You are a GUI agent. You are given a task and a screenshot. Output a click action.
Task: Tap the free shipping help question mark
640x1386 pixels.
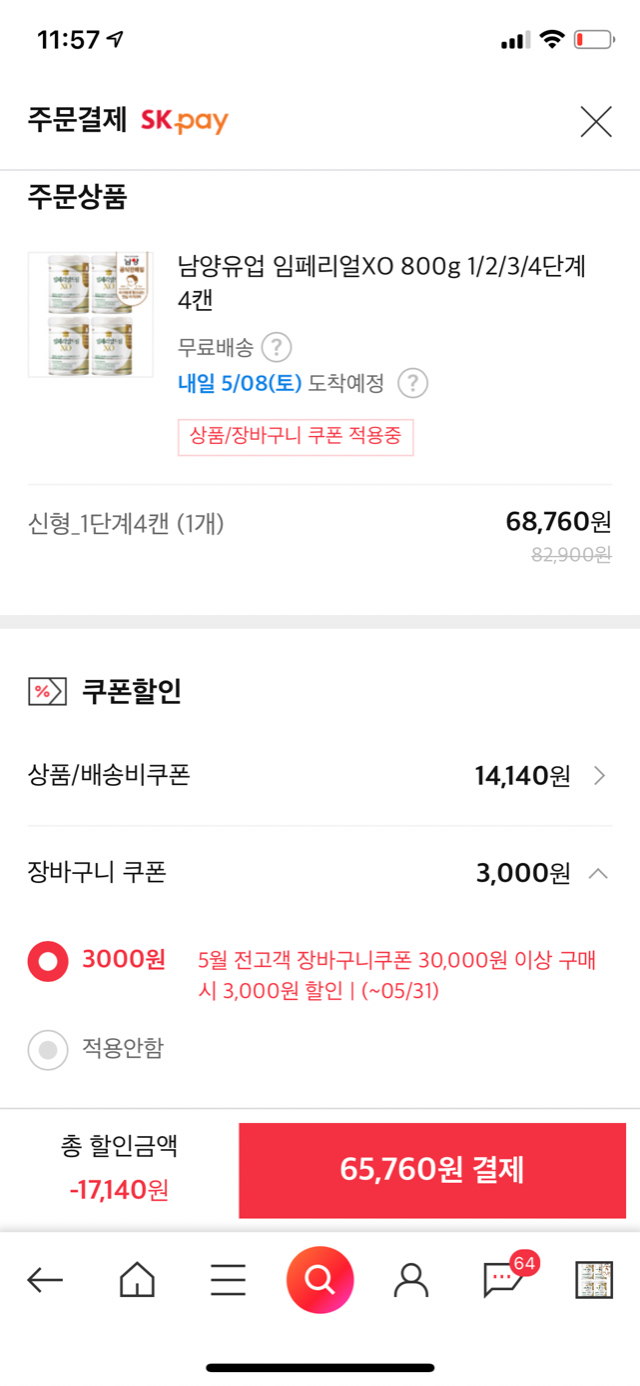pyautogui.click(x=277, y=348)
